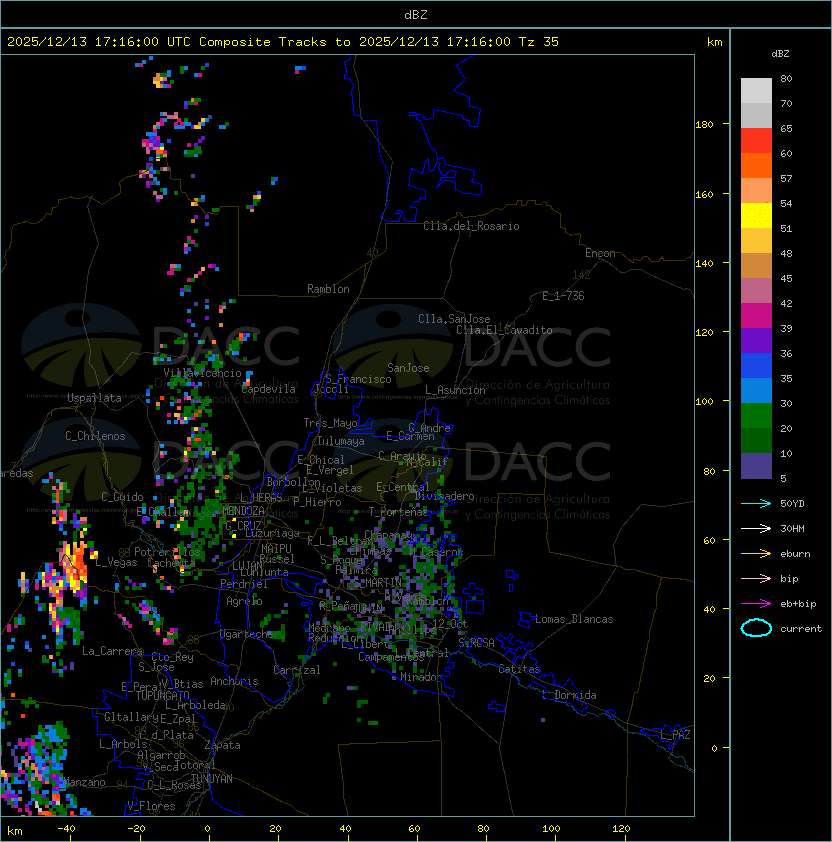Click the 'Villavicencio' place label
This screenshot has width=832, height=842.
click(x=202, y=373)
